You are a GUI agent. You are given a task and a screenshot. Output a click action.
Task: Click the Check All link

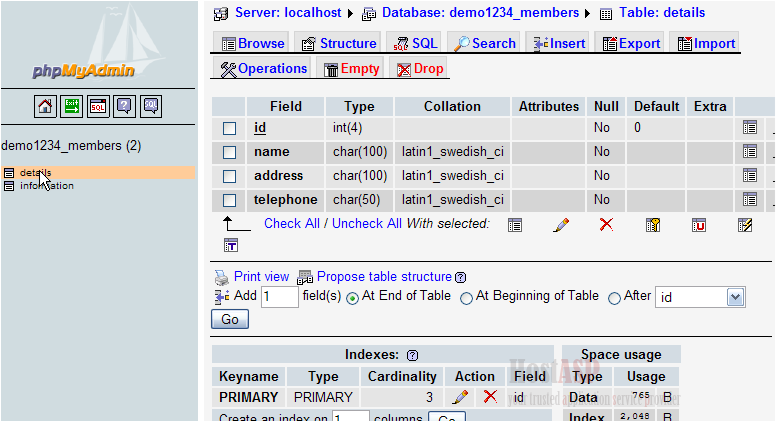[x=291, y=224]
